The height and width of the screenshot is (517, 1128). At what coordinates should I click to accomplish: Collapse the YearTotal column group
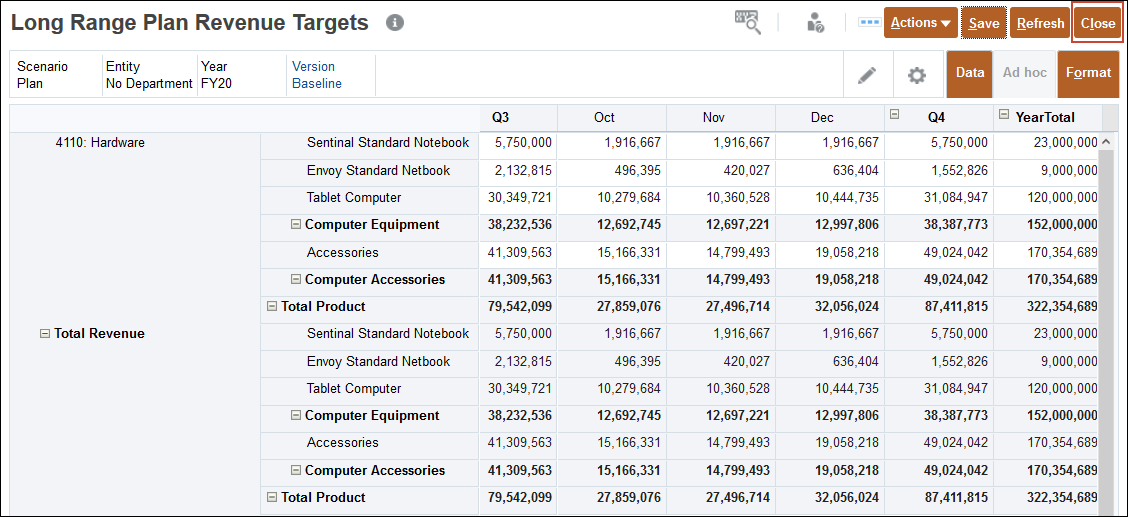(x=1004, y=114)
